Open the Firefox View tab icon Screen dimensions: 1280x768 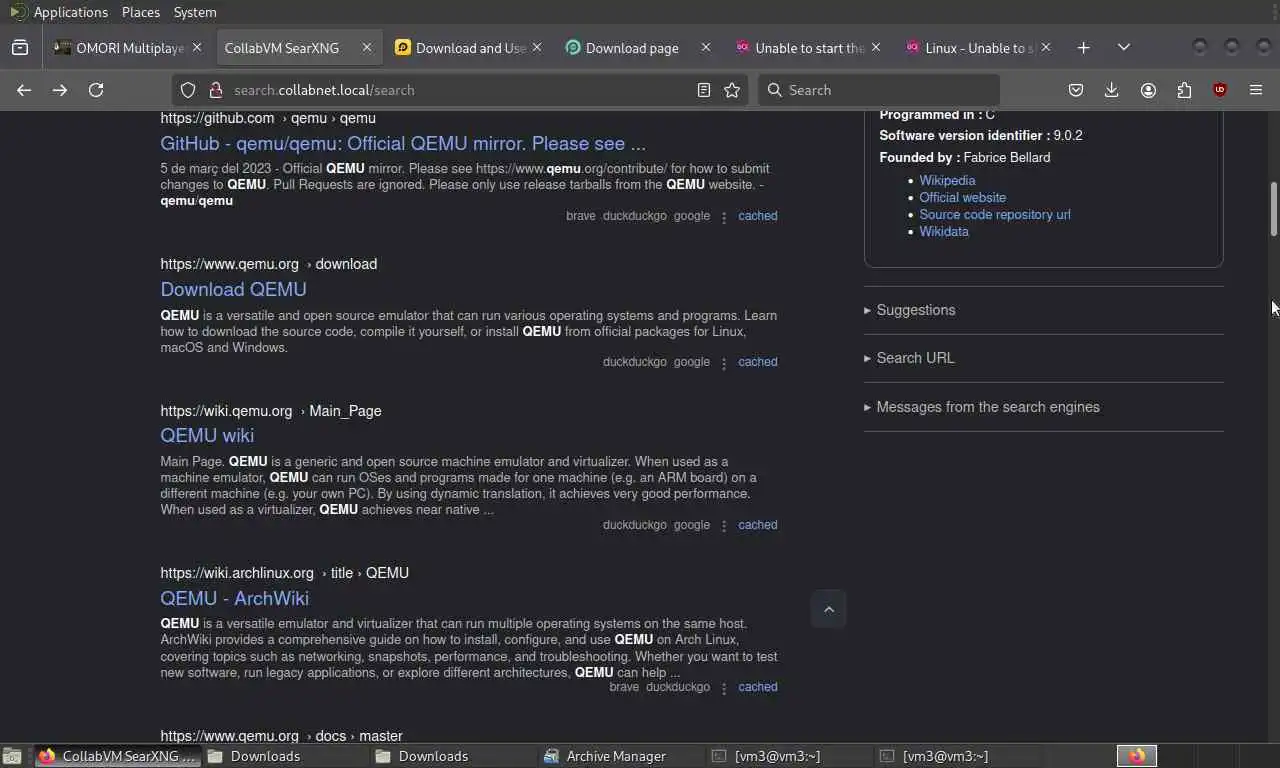click(x=20, y=47)
